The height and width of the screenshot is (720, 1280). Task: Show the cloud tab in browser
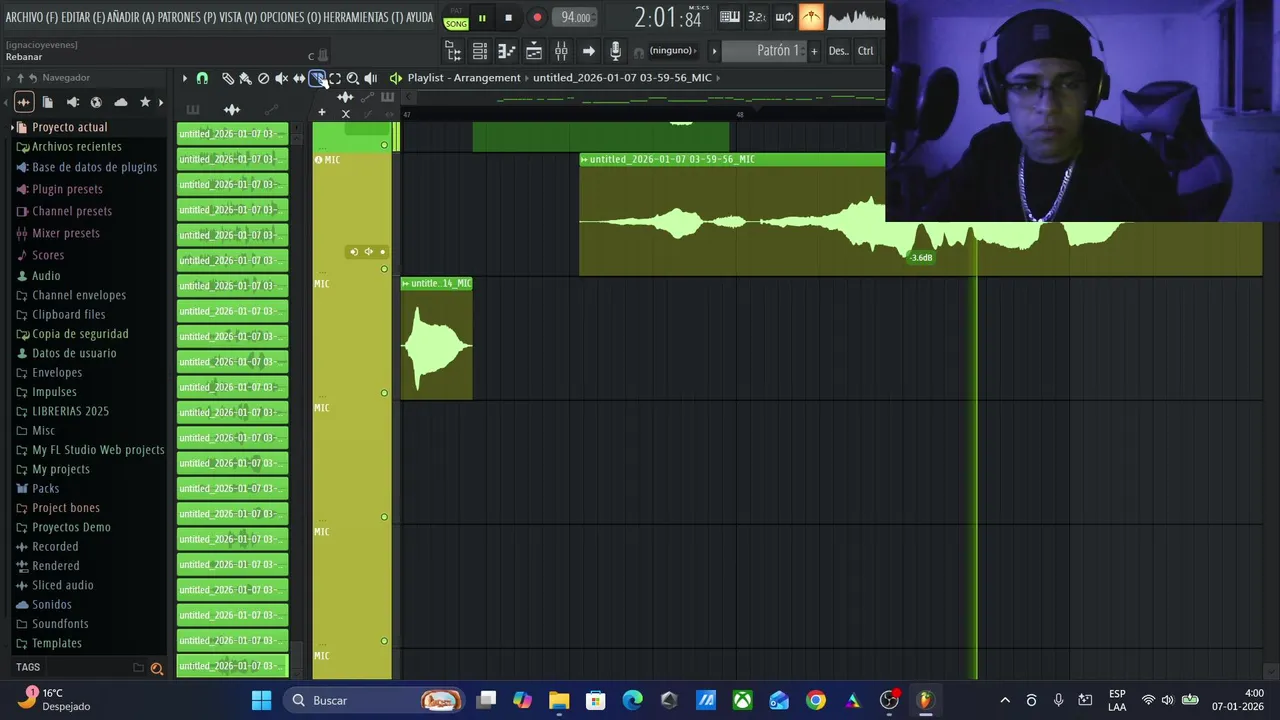coord(121,102)
